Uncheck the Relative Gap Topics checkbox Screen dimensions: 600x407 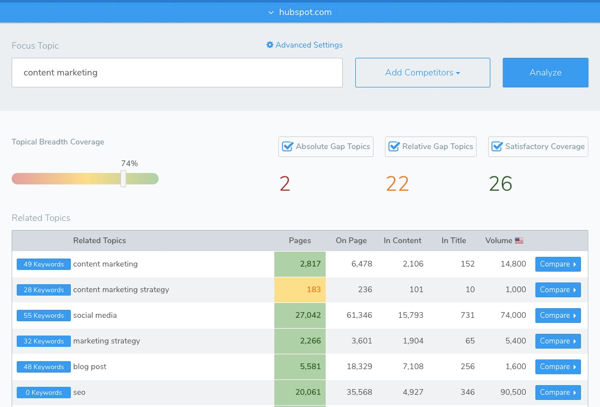point(394,147)
